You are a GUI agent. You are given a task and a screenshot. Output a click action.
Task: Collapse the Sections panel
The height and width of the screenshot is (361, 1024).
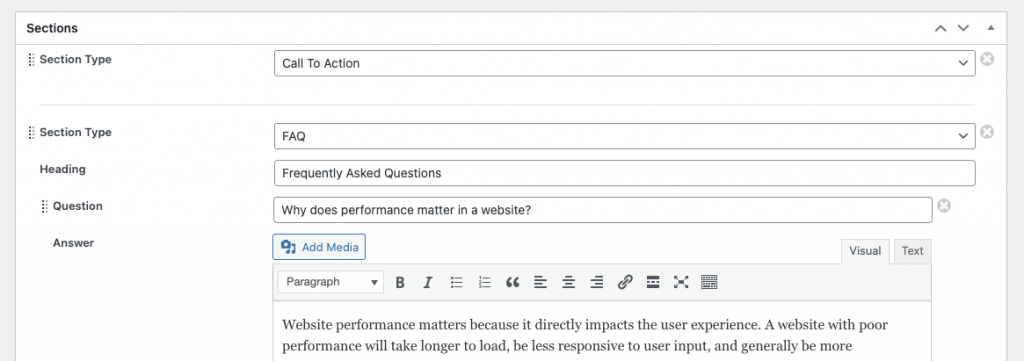(991, 28)
